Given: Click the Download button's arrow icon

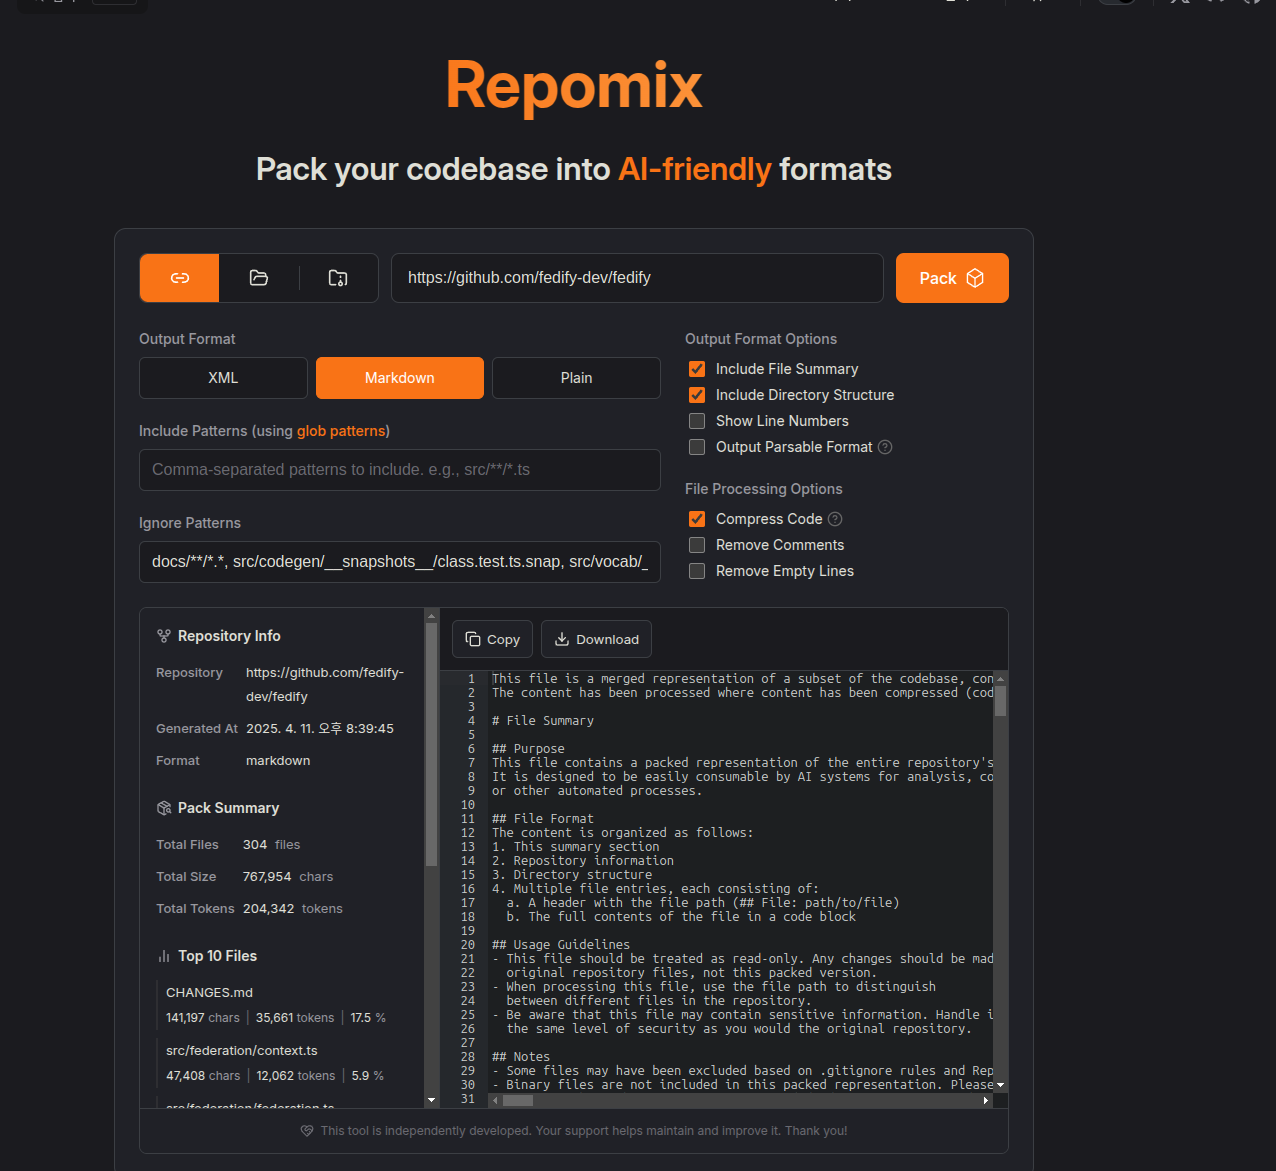Looking at the screenshot, I should click(x=562, y=639).
